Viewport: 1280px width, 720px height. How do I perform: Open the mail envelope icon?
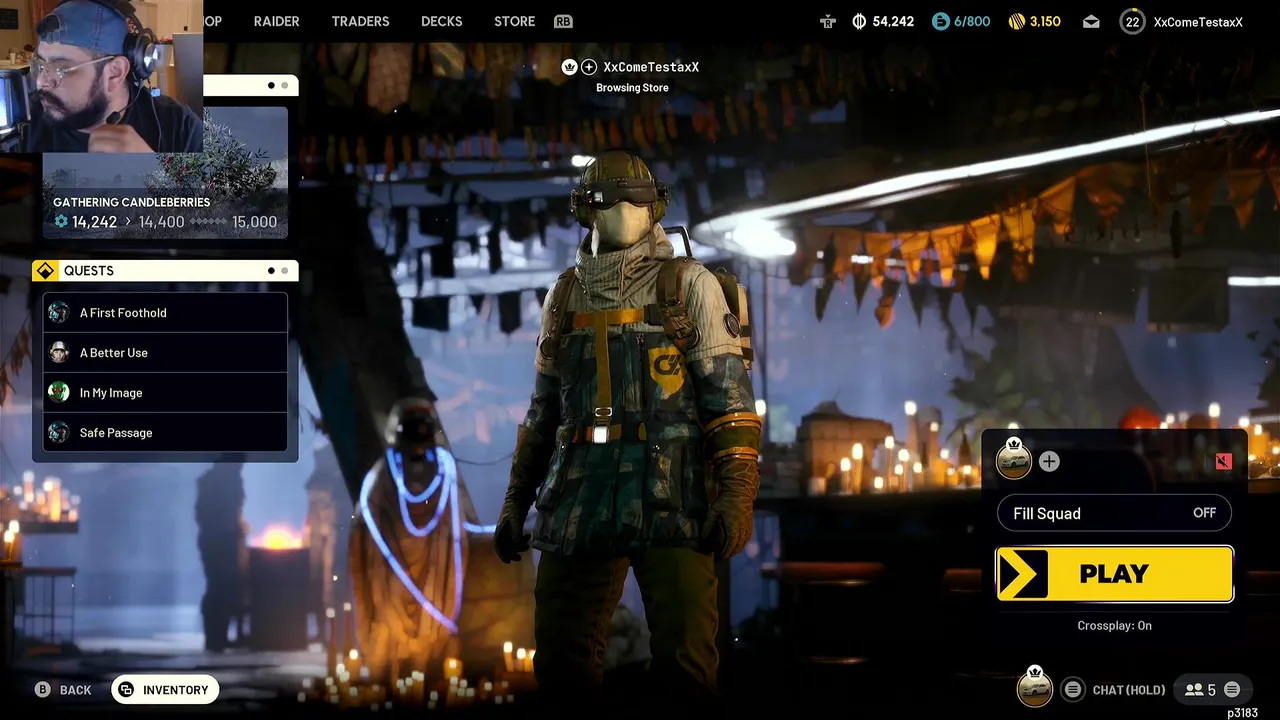(1091, 21)
